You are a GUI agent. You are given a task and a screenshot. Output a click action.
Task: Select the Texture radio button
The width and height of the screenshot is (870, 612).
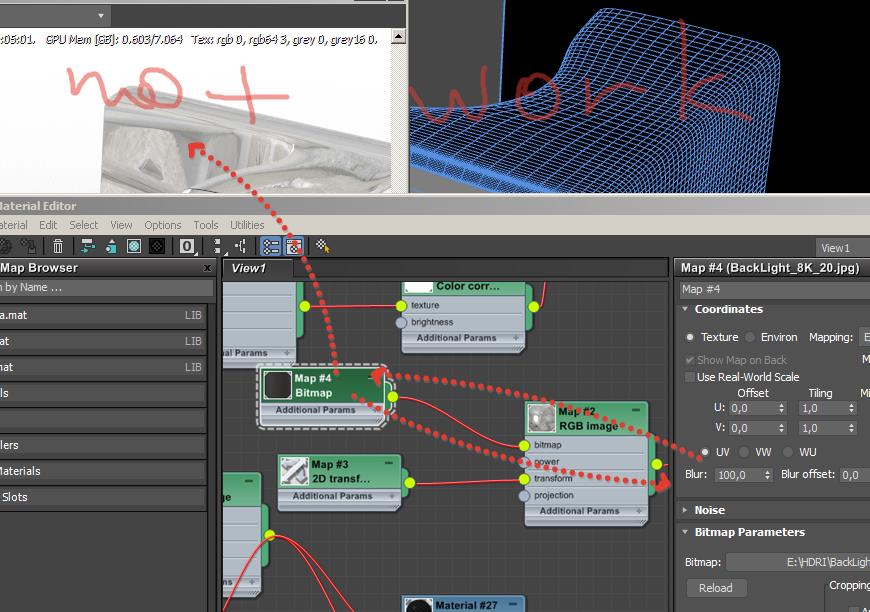(x=690, y=337)
